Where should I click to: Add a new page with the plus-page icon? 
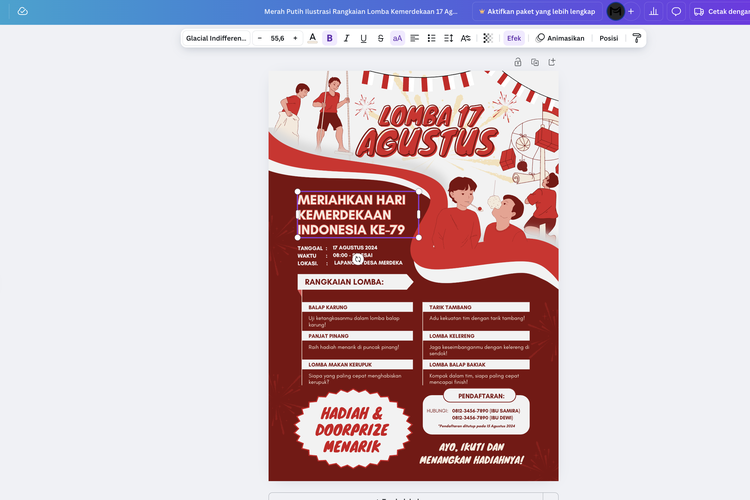552,62
